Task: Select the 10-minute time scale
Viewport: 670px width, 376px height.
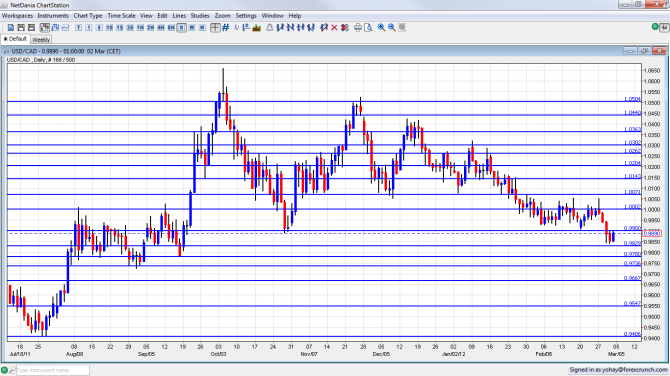Action: click(x=109, y=28)
